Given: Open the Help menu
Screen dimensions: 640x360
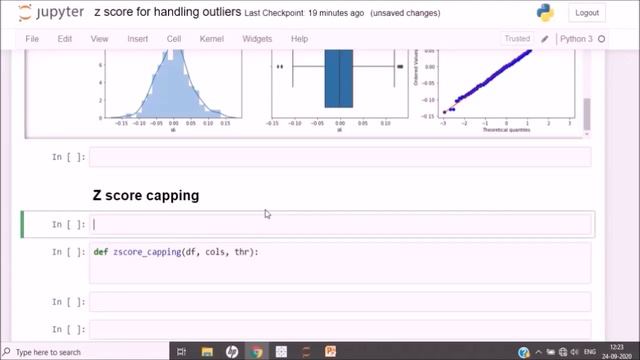Looking at the screenshot, I should [x=299, y=39].
